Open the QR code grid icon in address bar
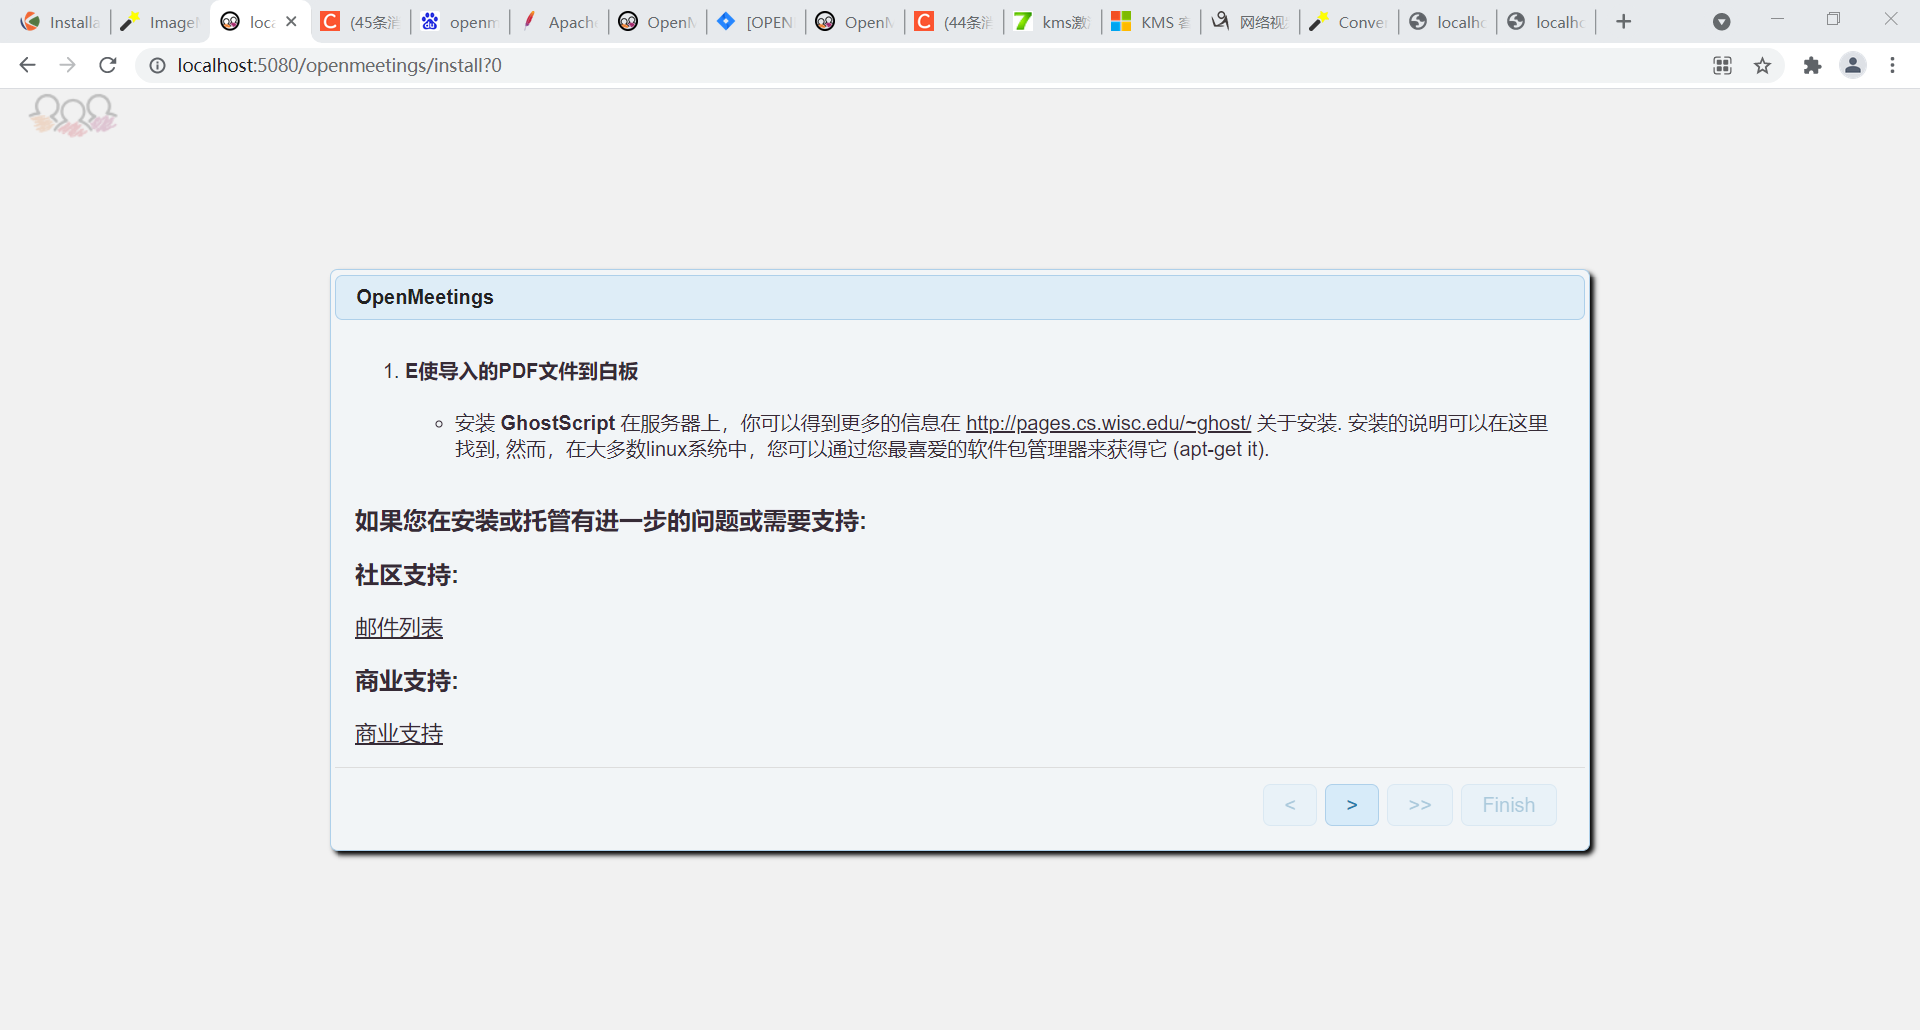1920x1030 pixels. [x=1722, y=65]
